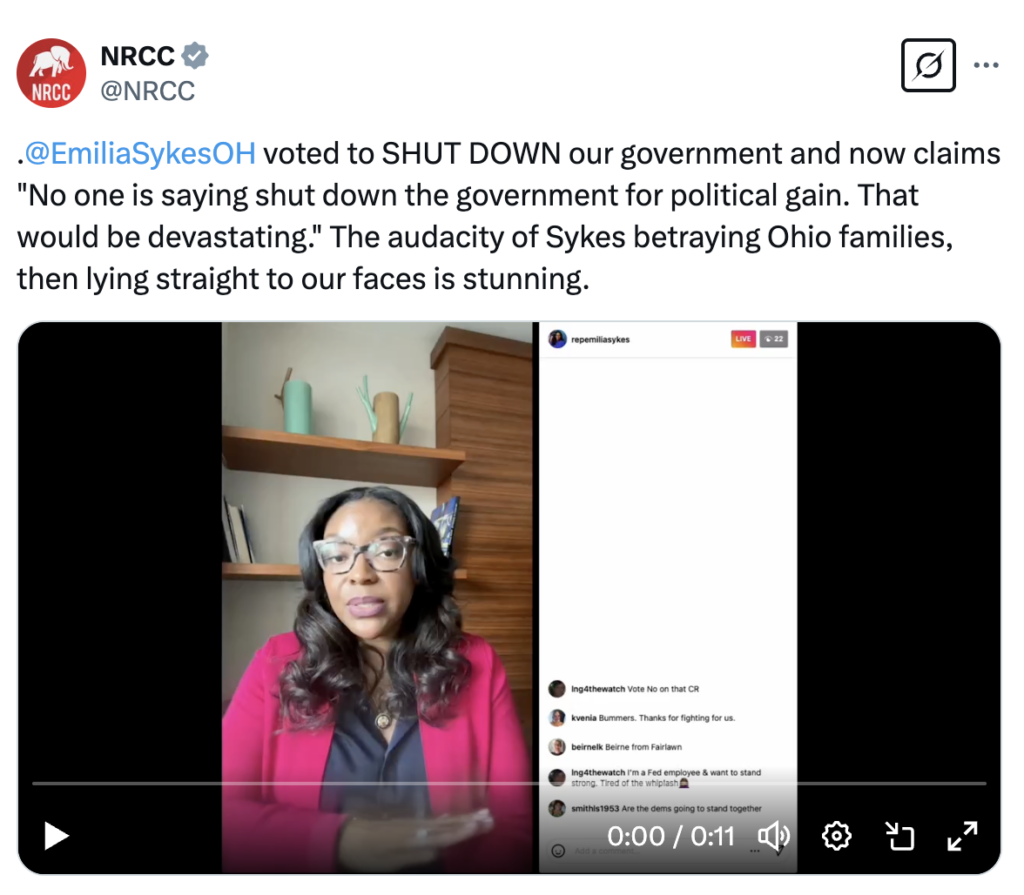The width and height of the screenshot is (1024, 895).
Task: Open the @EmiliaSykesOH mention link
Action: pyautogui.click(x=140, y=154)
